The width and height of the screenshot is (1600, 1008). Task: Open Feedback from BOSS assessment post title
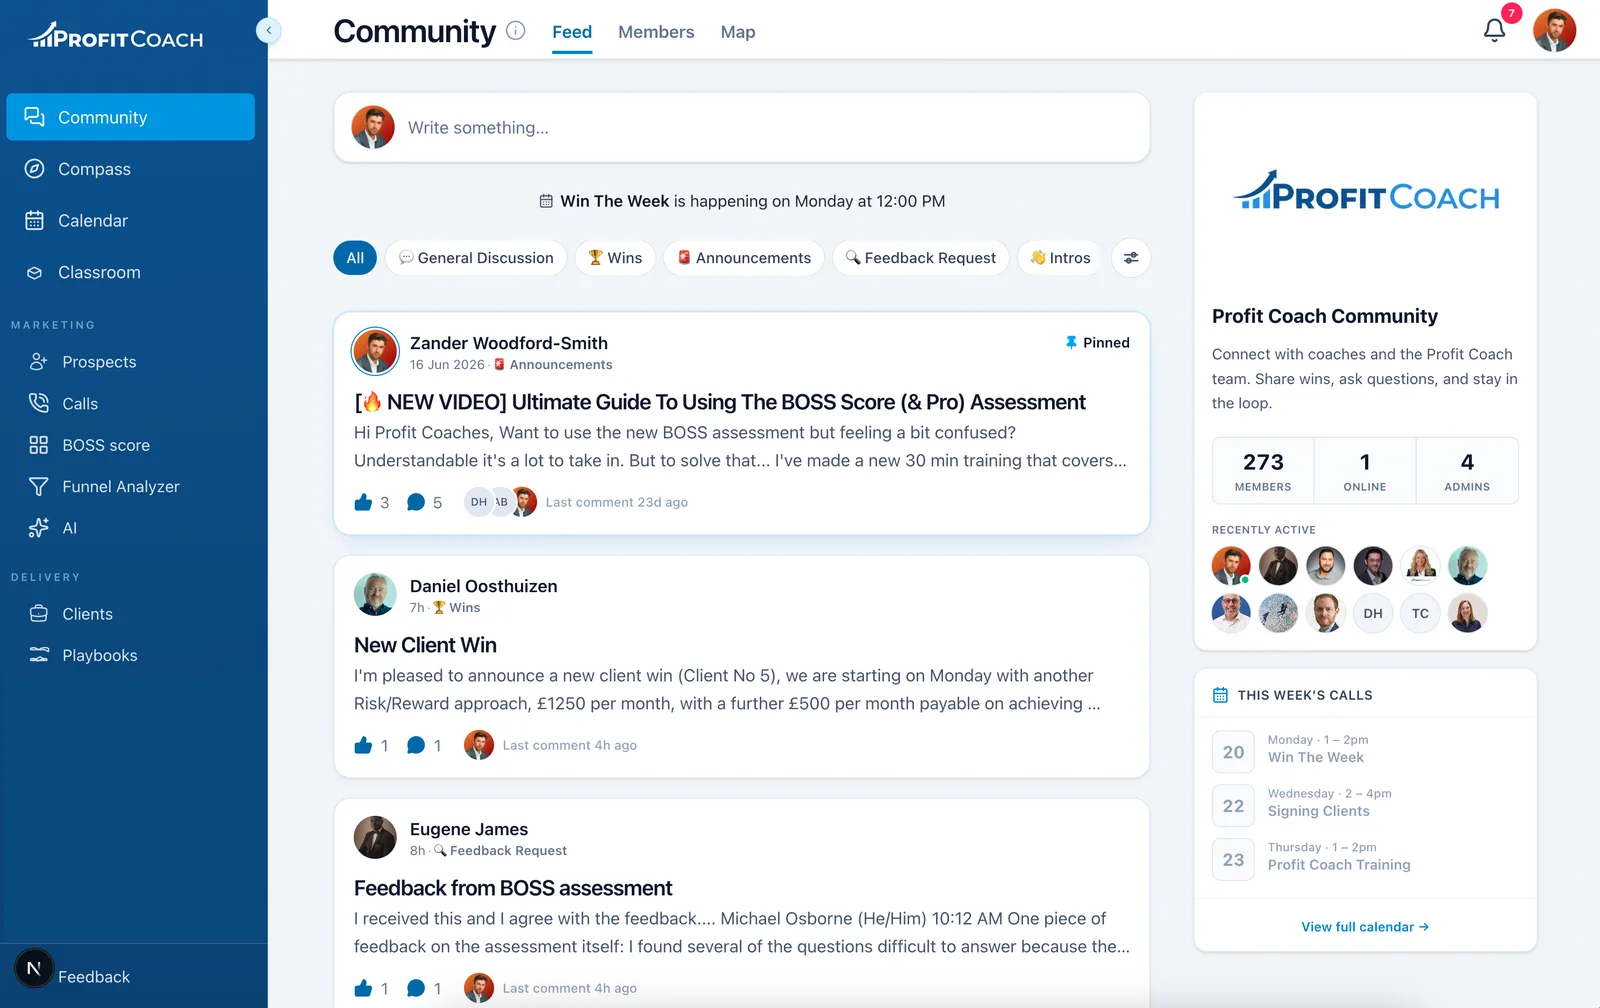pos(513,888)
